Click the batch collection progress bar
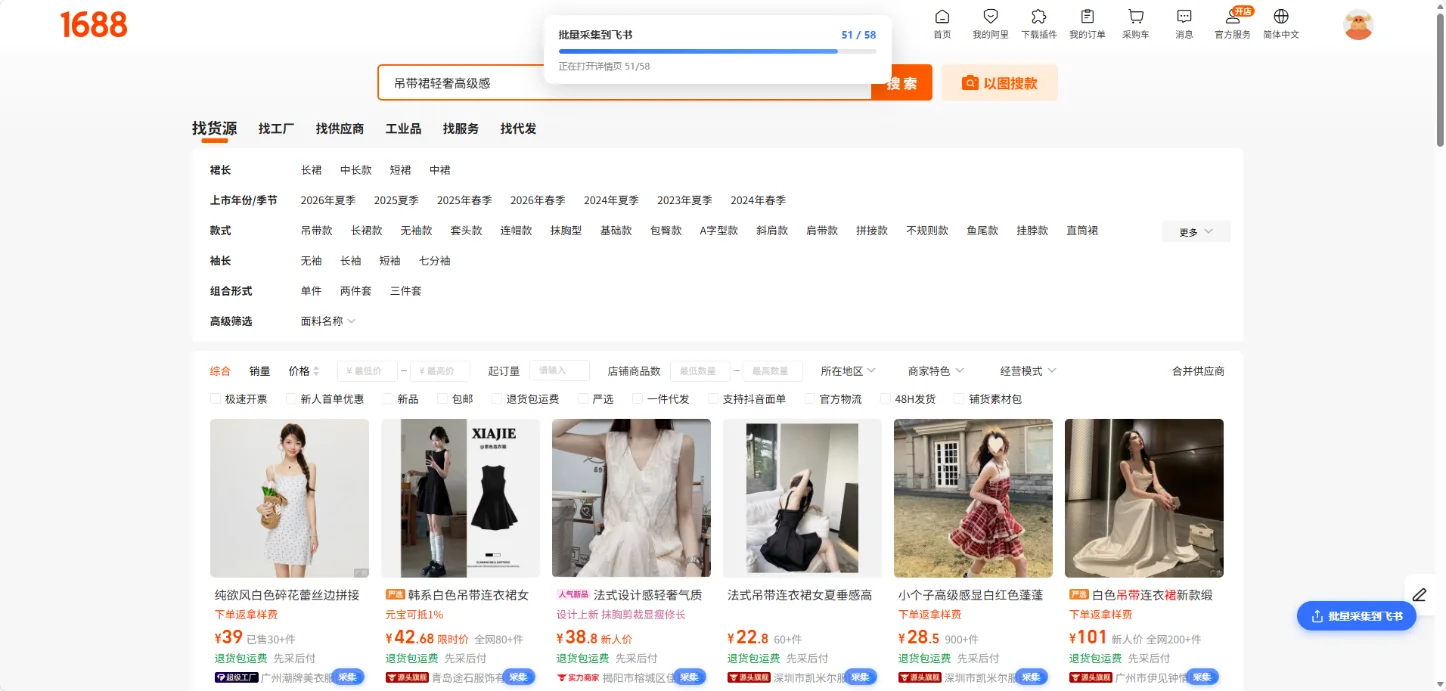 point(717,50)
